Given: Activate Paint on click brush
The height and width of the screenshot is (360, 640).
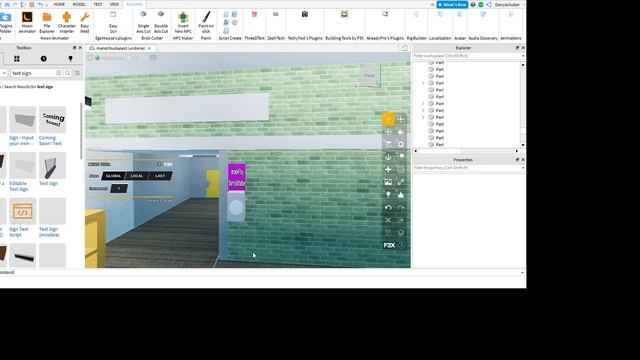Looking at the screenshot, I should [206, 23].
